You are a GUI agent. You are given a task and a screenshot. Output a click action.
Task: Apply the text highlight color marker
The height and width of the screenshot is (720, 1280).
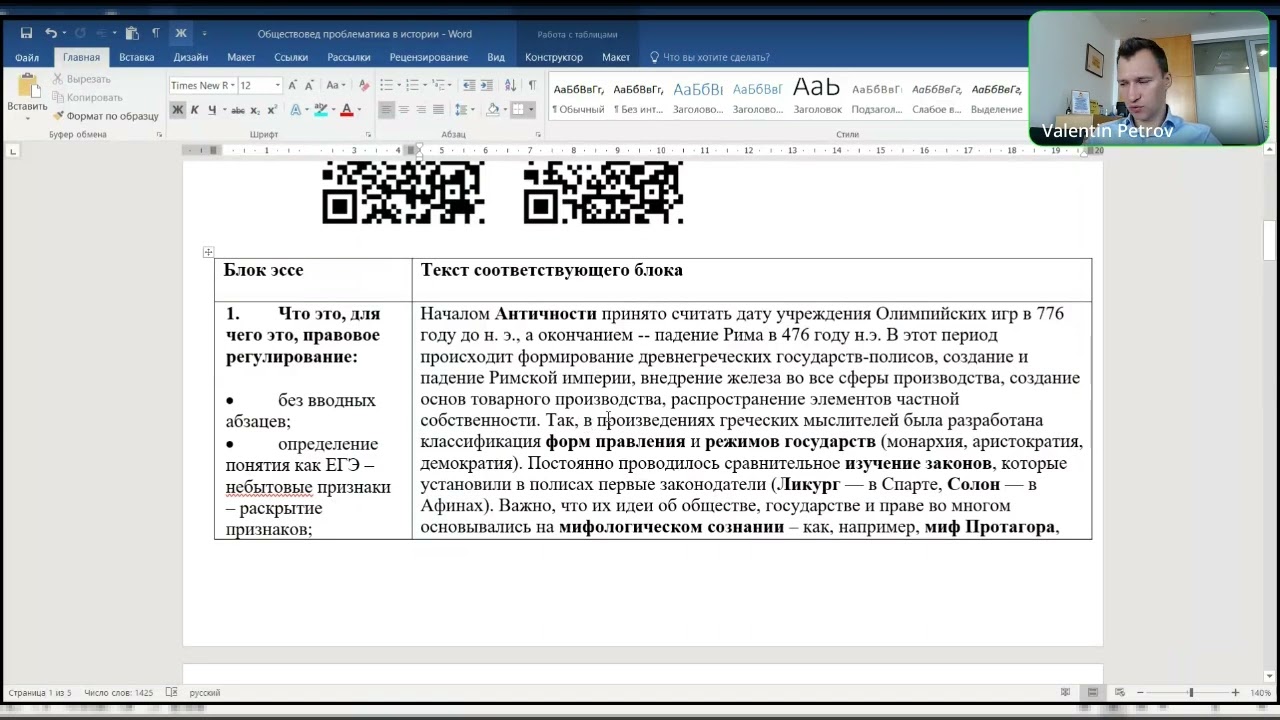(x=320, y=110)
